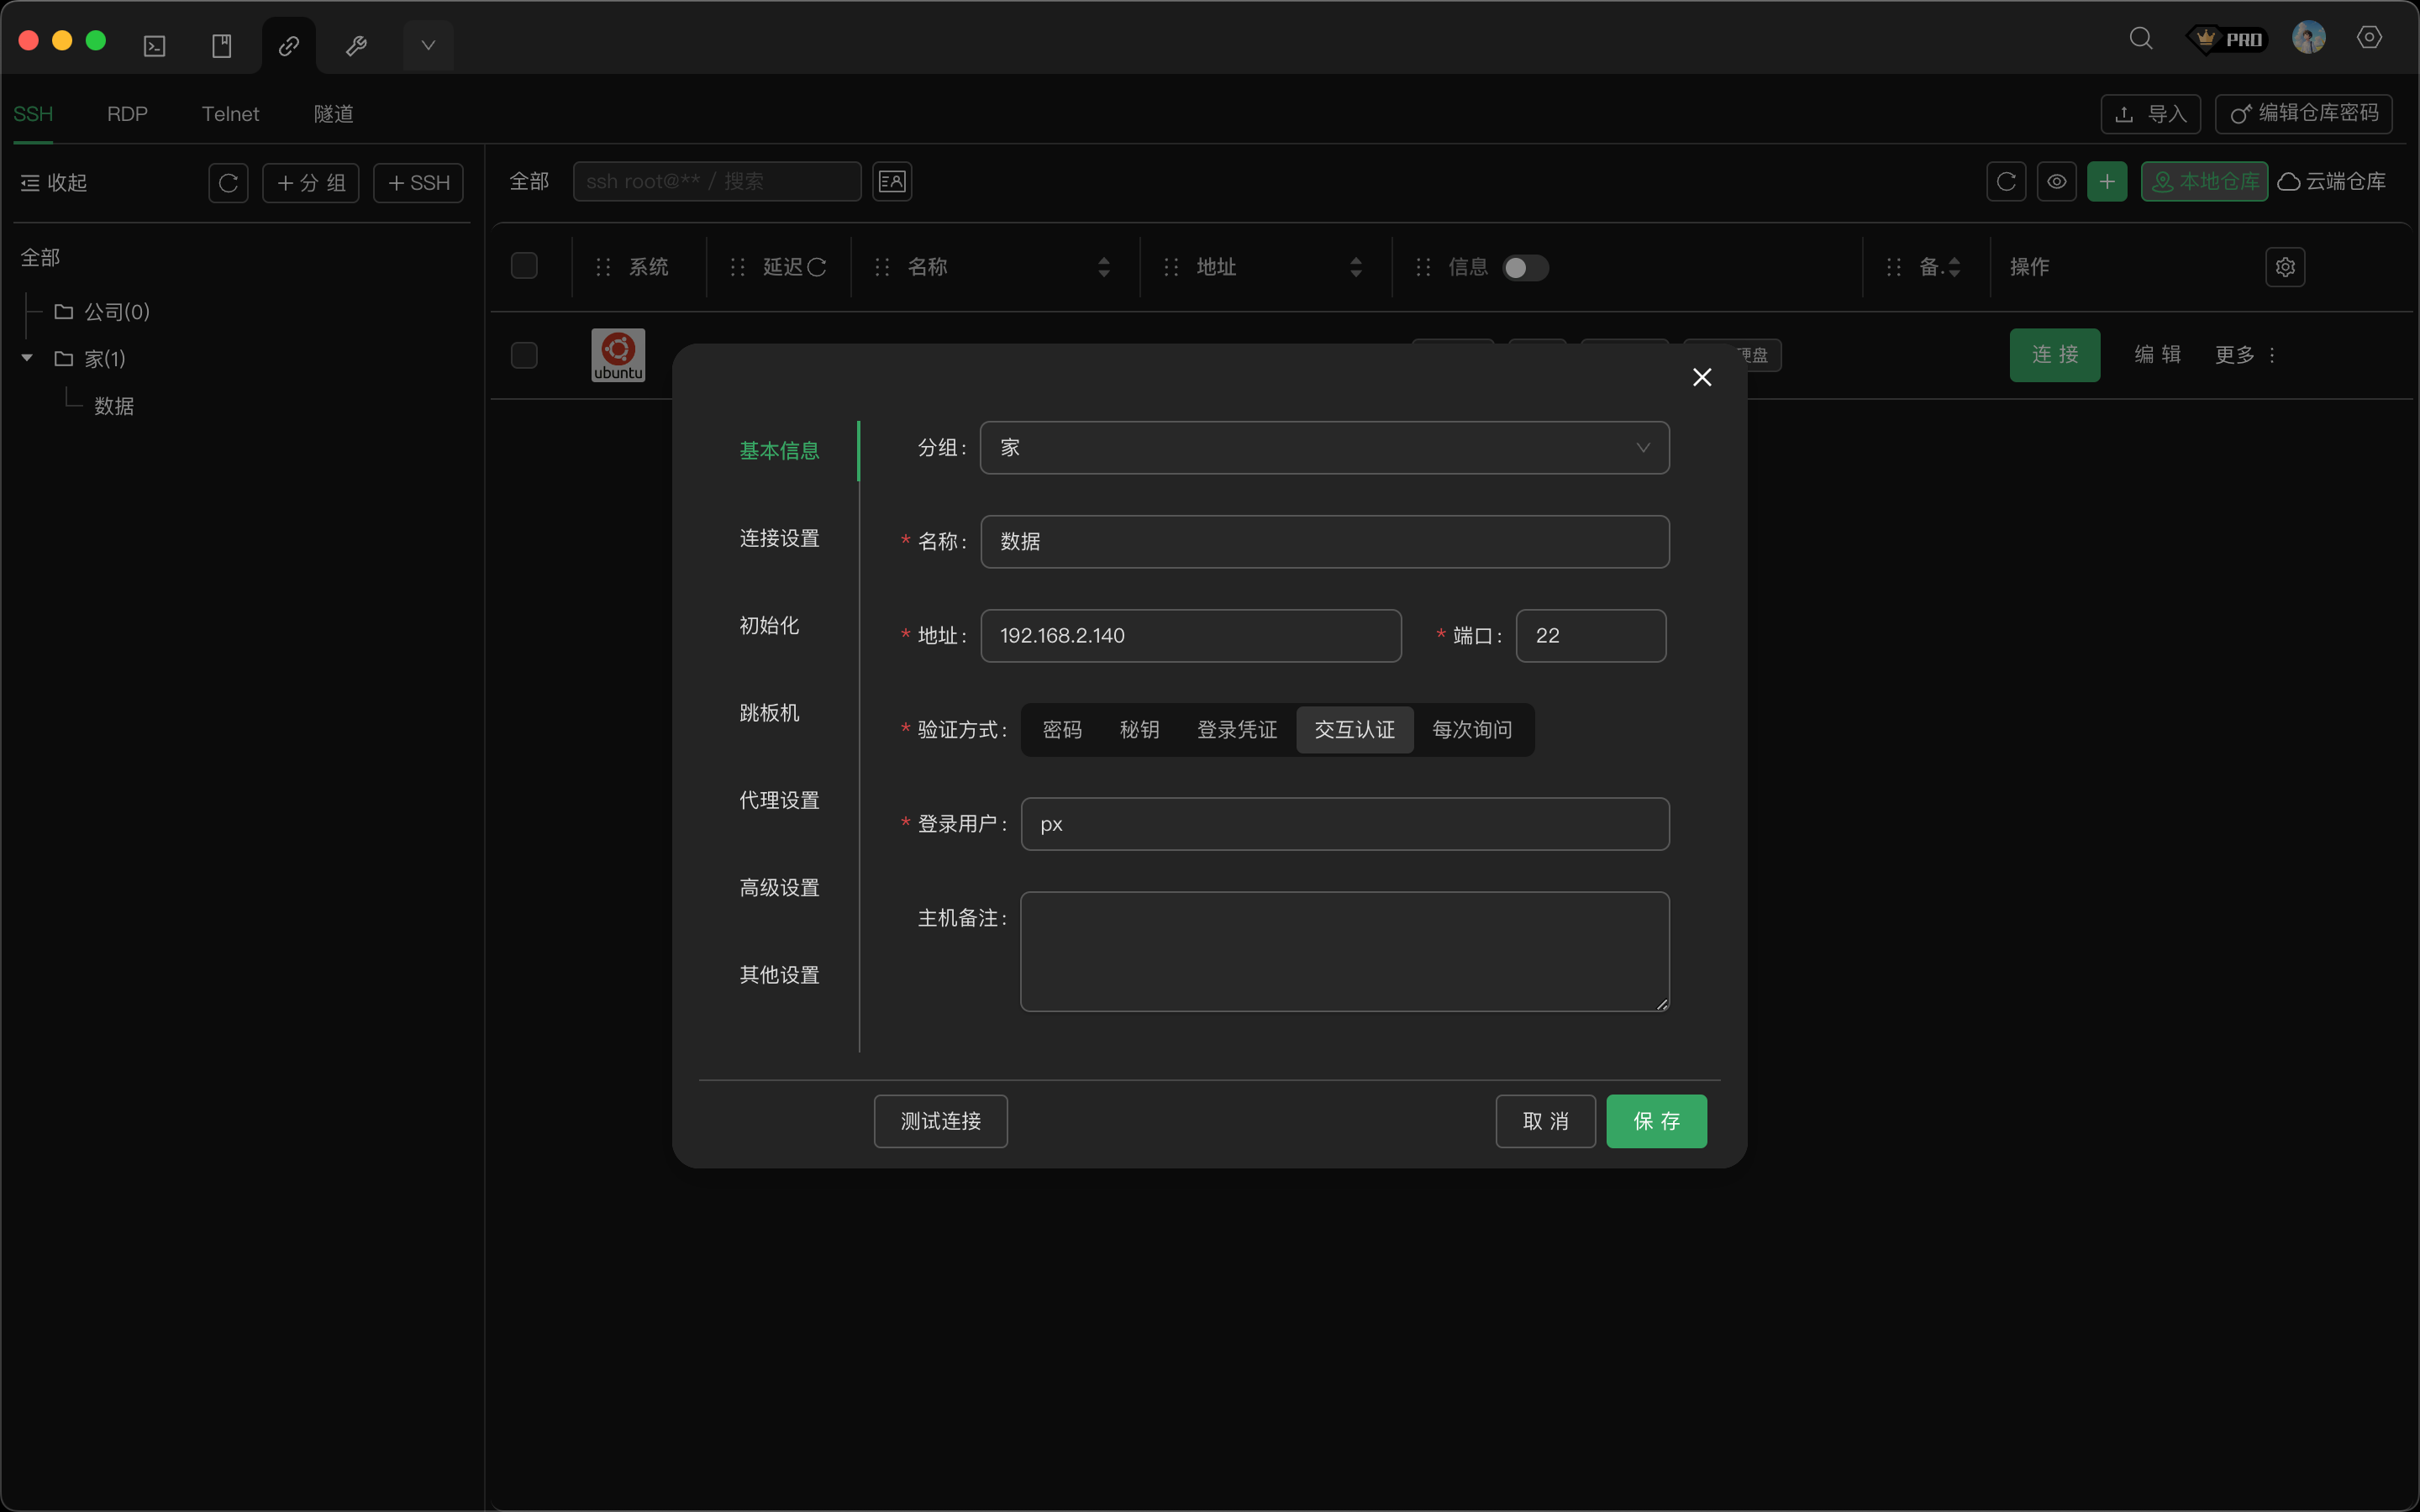This screenshot has height=1512, width=2420.
Task: Open the bookmark notes icon in toolbar
Action: coord(222,44)
